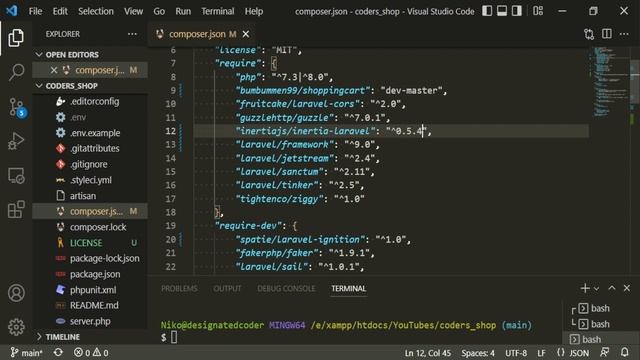The image size is (640, 360).
Task: Synchronize changes icon in status bar
Action: click(x=58, y=352)
